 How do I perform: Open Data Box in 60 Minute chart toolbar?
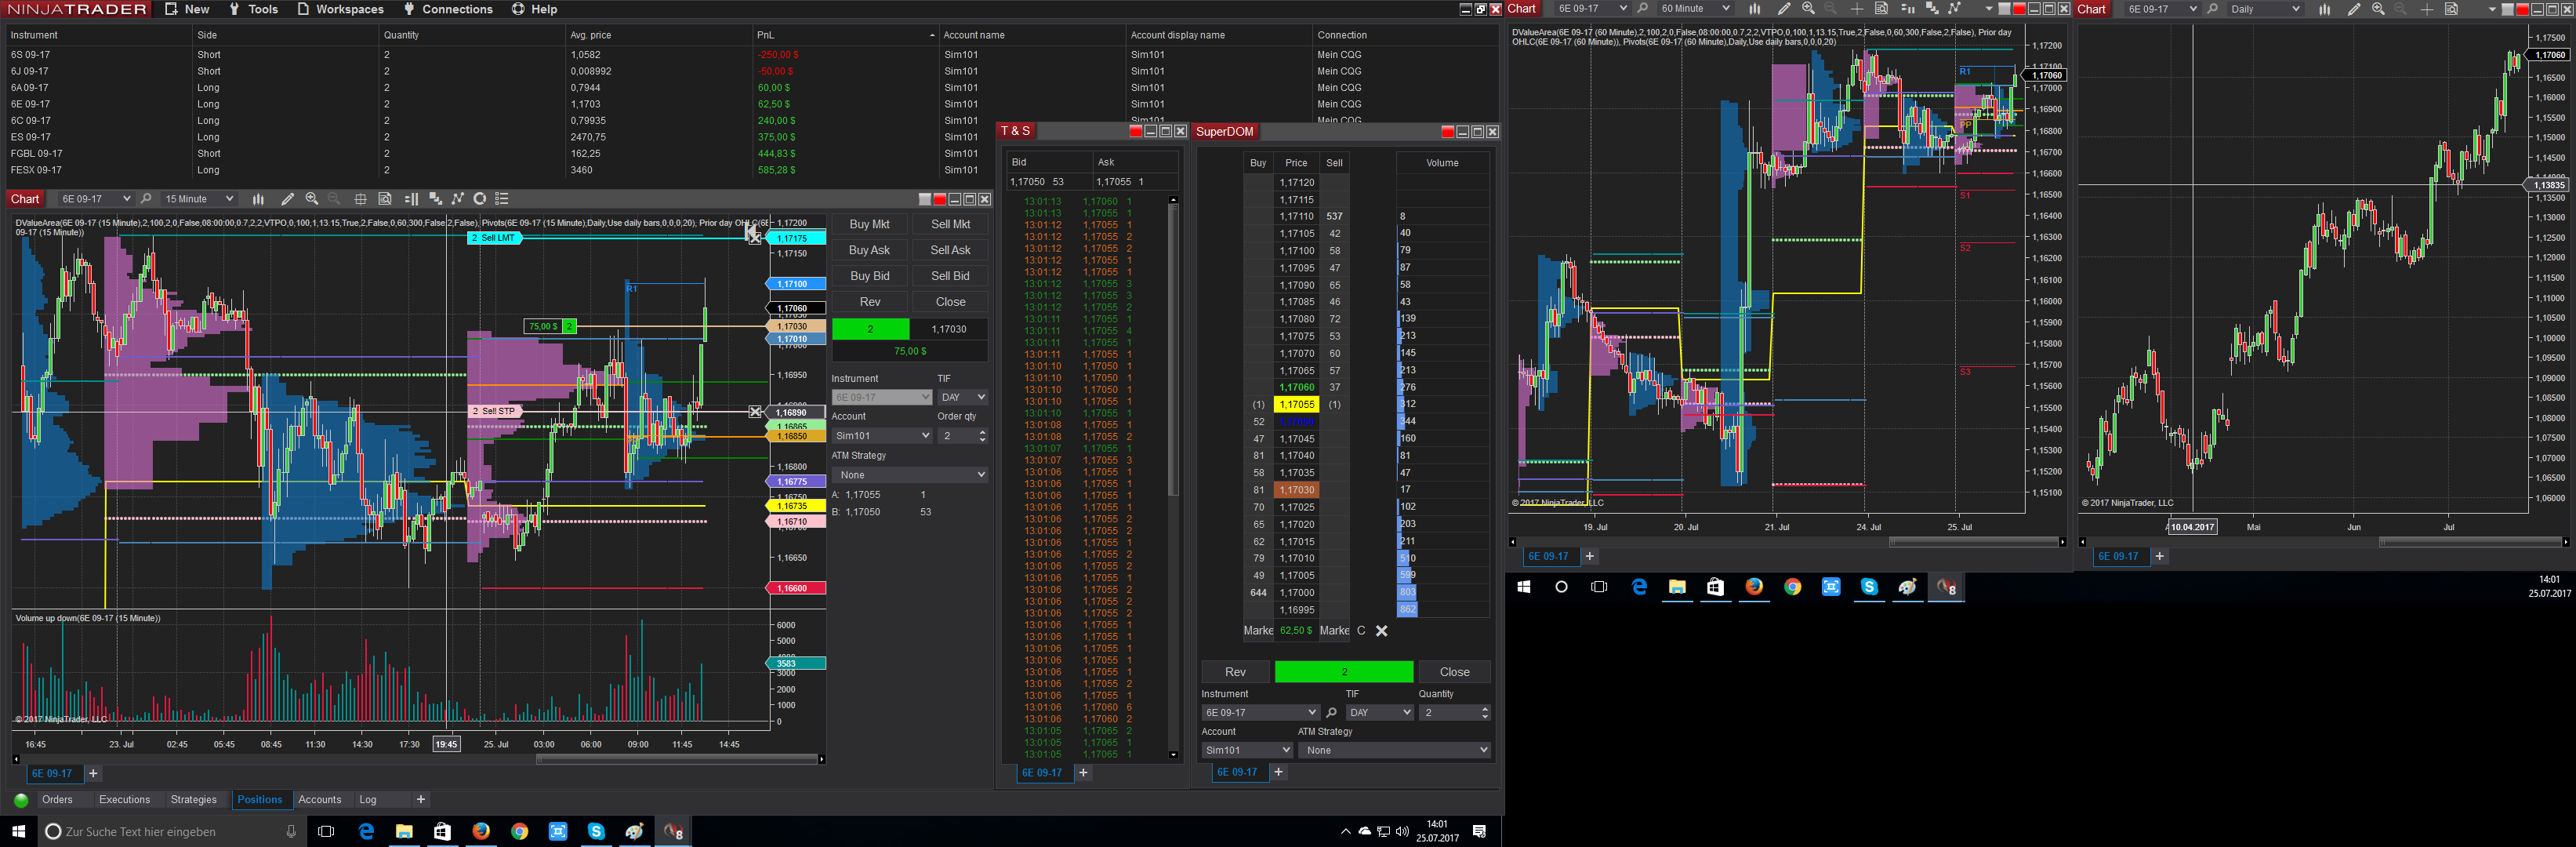point(1881,9)
